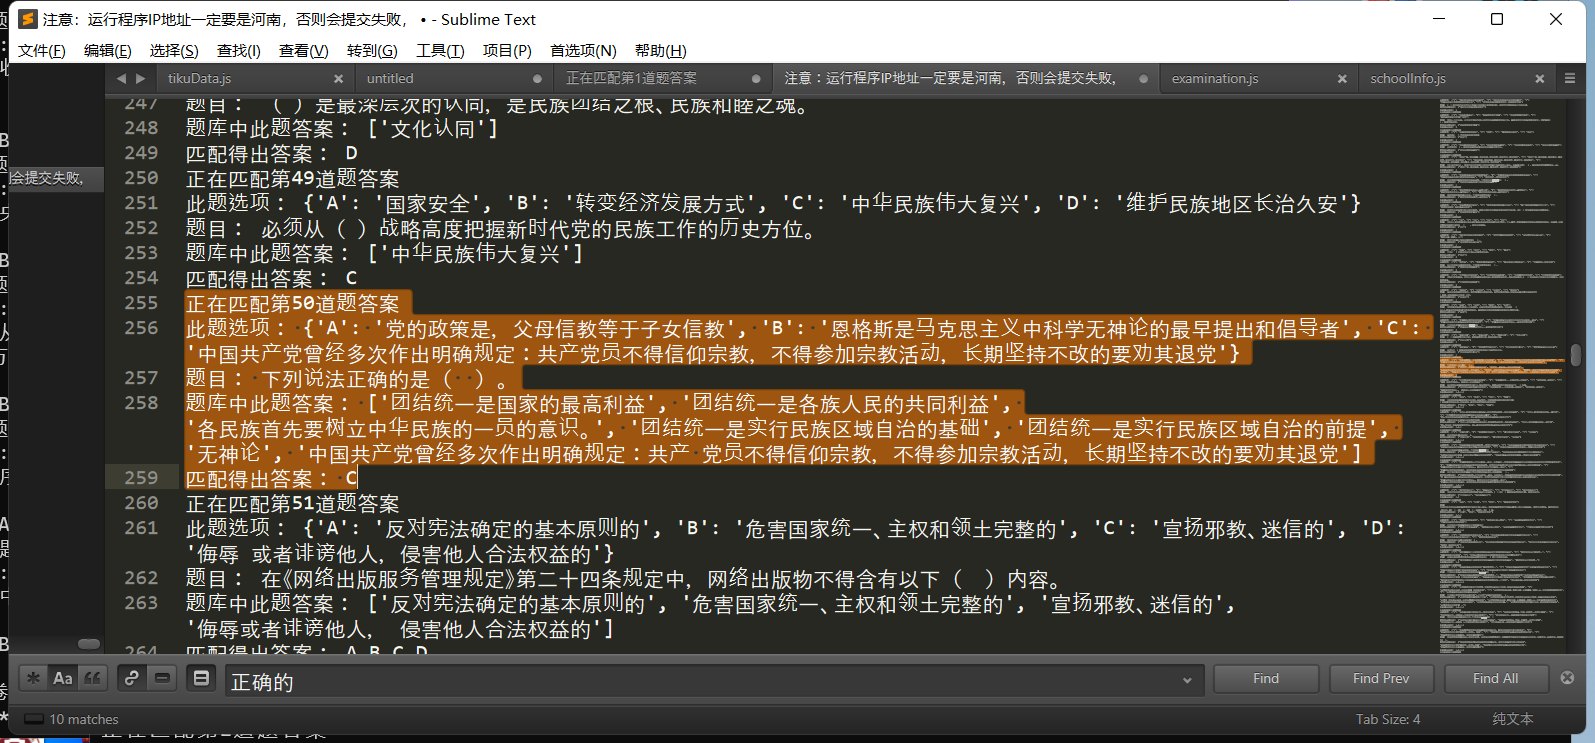Click unsaved dot on the 注意 tab
Screen dimensions: 1595x743
click(1143, 79)
